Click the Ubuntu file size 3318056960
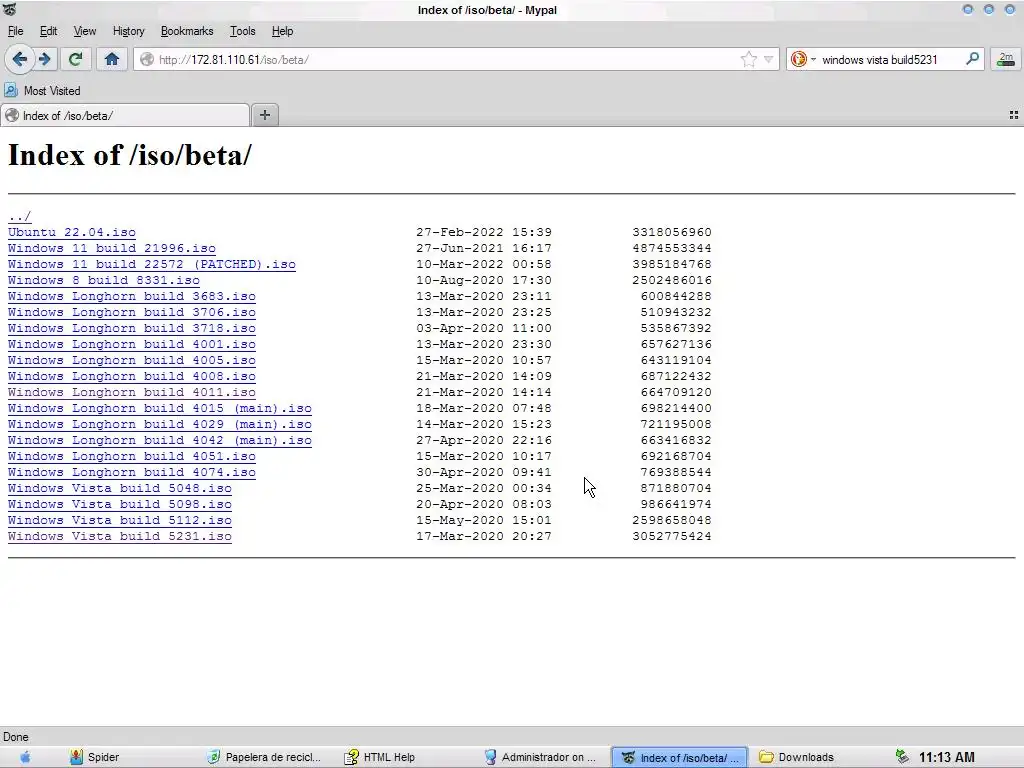 [672, 232]
